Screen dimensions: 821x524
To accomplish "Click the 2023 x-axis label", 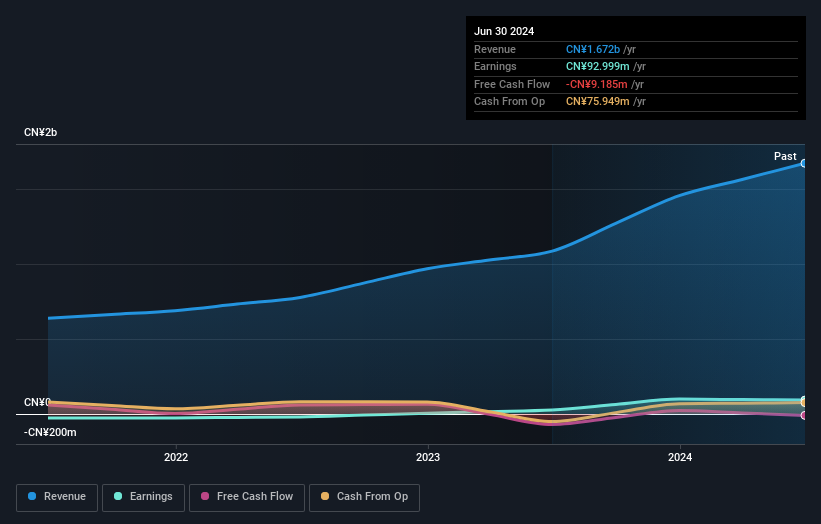I will tap(428, 457).
